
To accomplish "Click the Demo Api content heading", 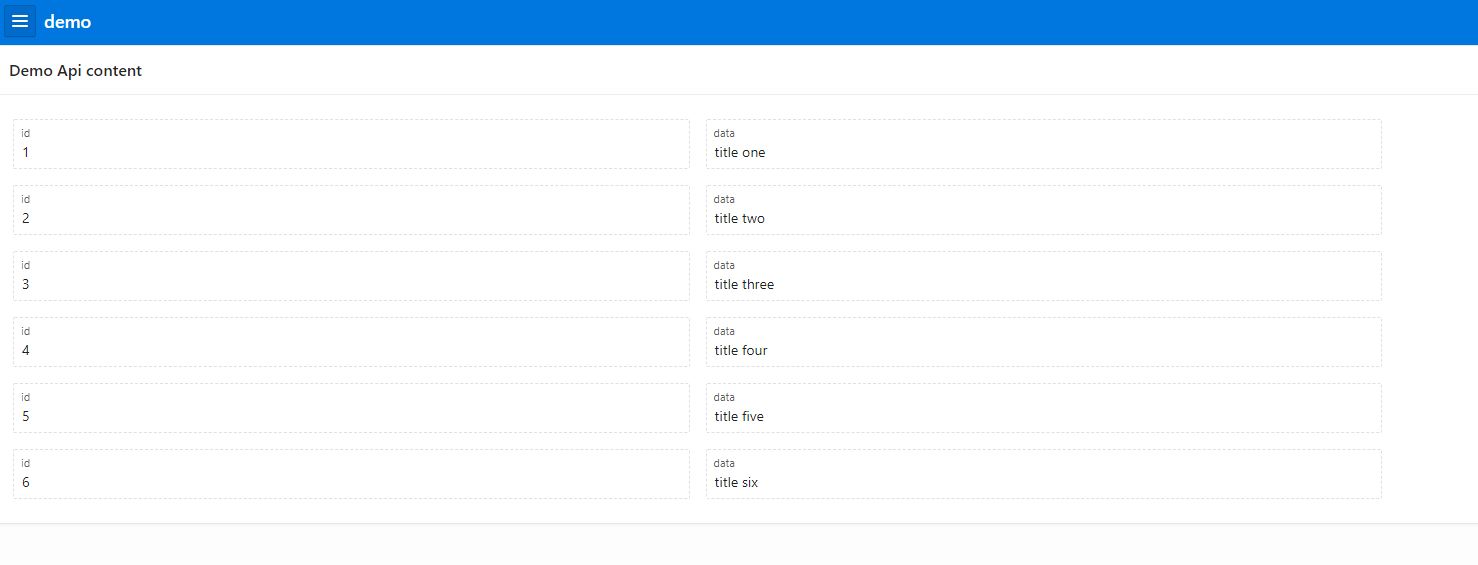I will (x=76, y=71).
